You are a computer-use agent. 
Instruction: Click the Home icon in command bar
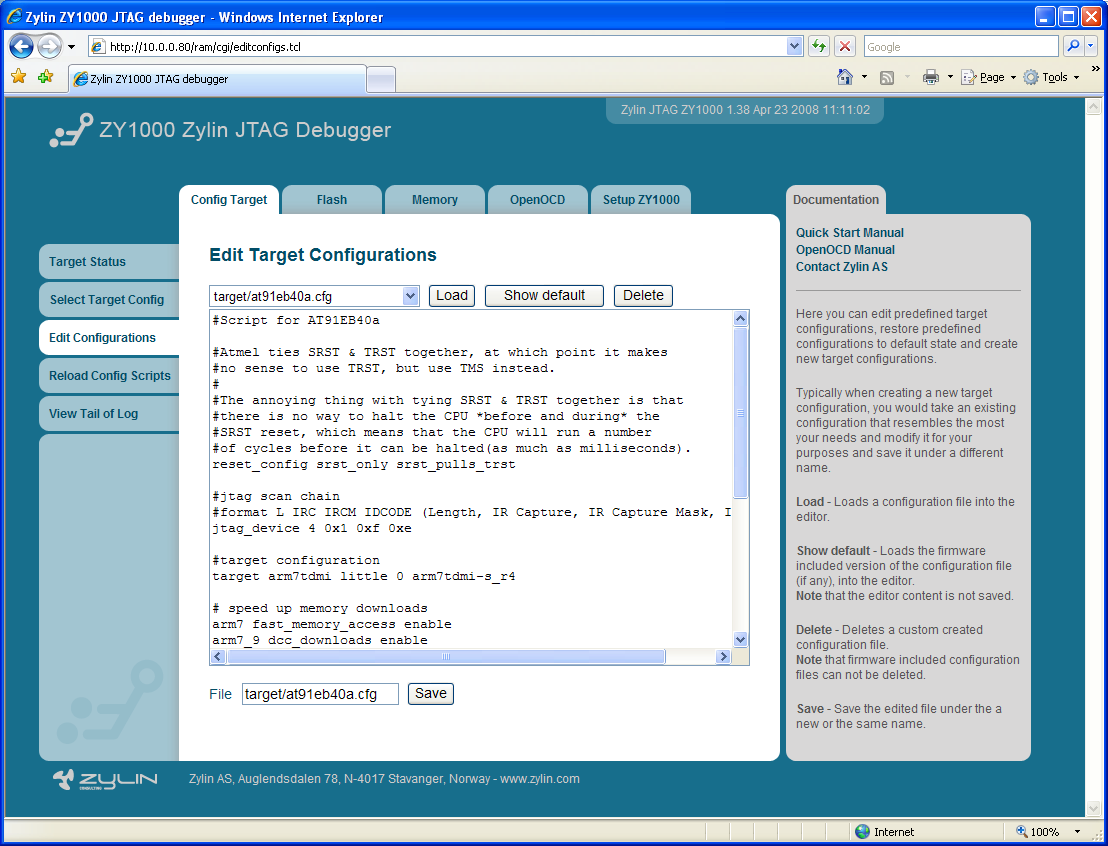click(844, 77)
